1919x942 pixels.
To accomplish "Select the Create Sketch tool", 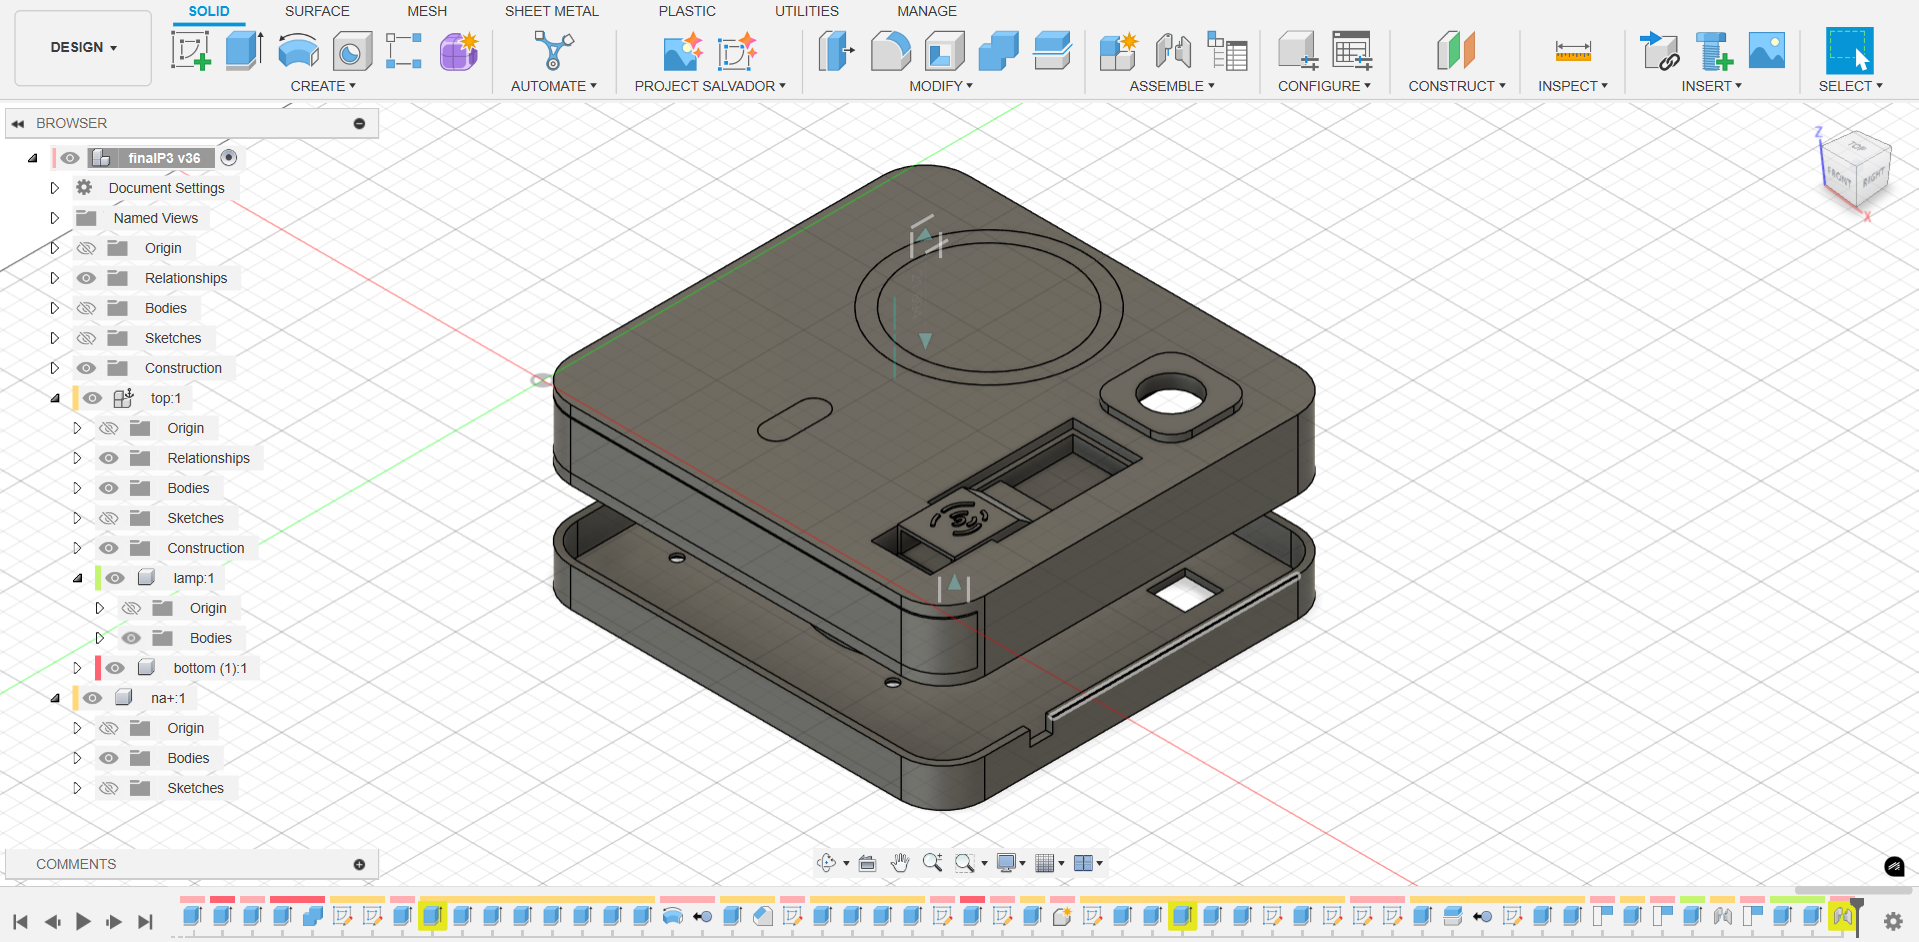I will click(x=190, y=50).
